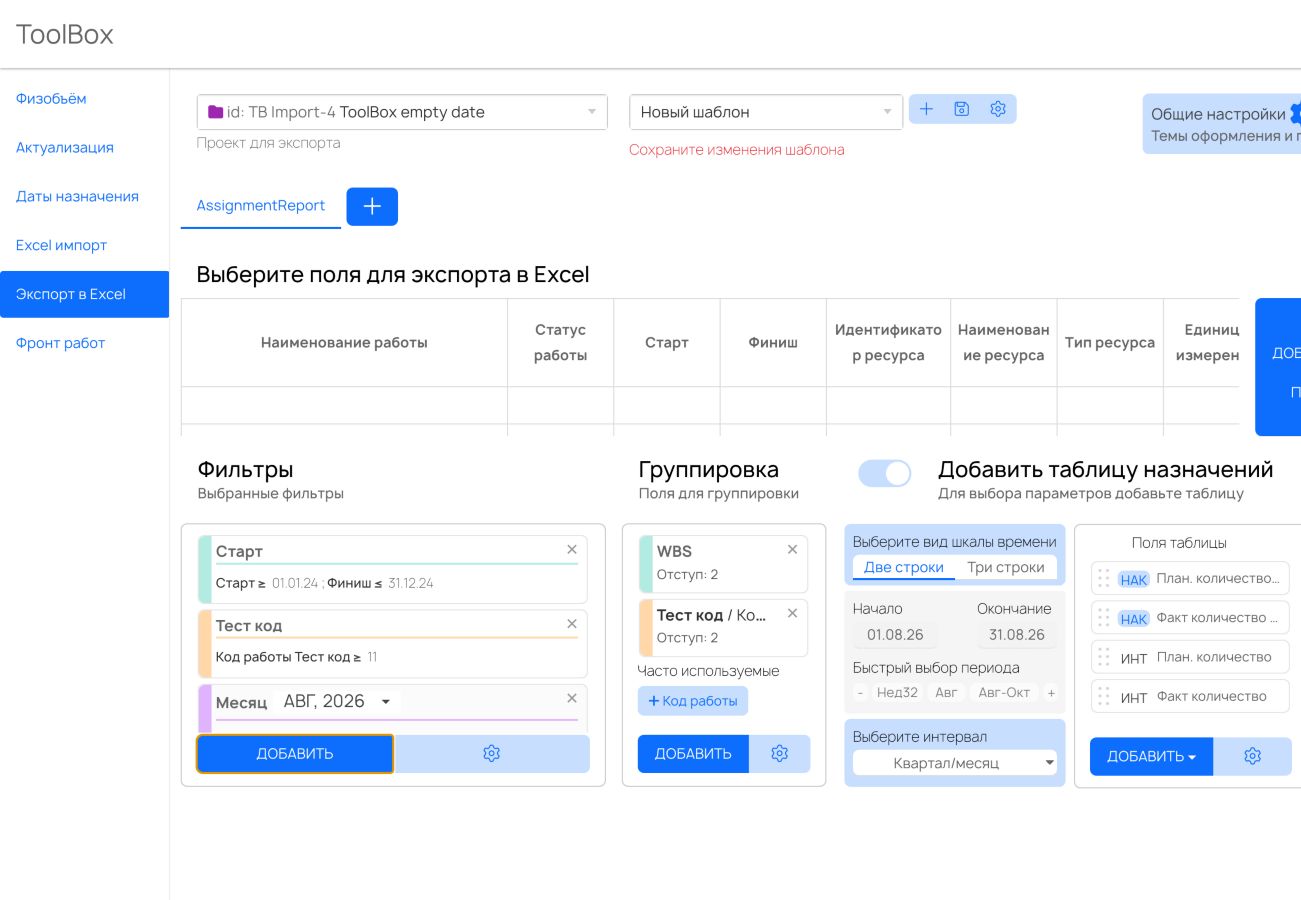Pick Авг-Окт quick period

click(x=1004, y=692)
